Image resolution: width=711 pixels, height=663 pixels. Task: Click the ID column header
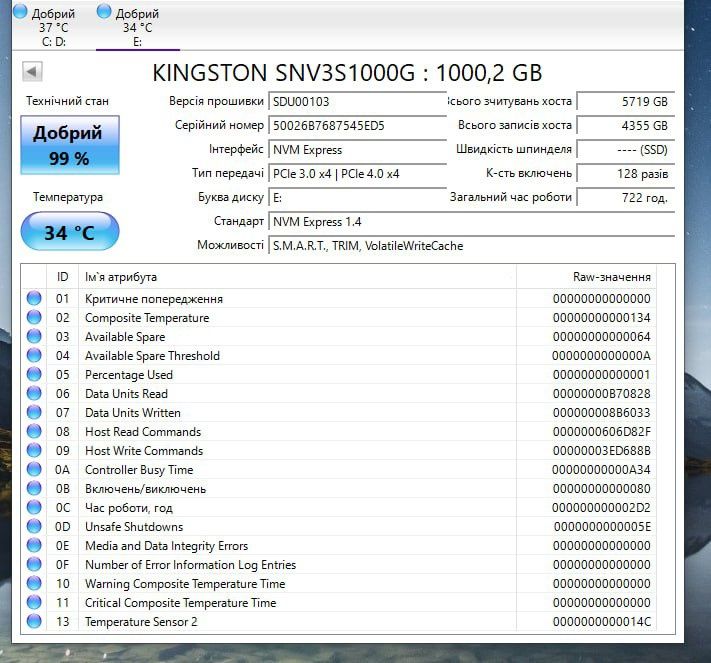click(63, 277)
